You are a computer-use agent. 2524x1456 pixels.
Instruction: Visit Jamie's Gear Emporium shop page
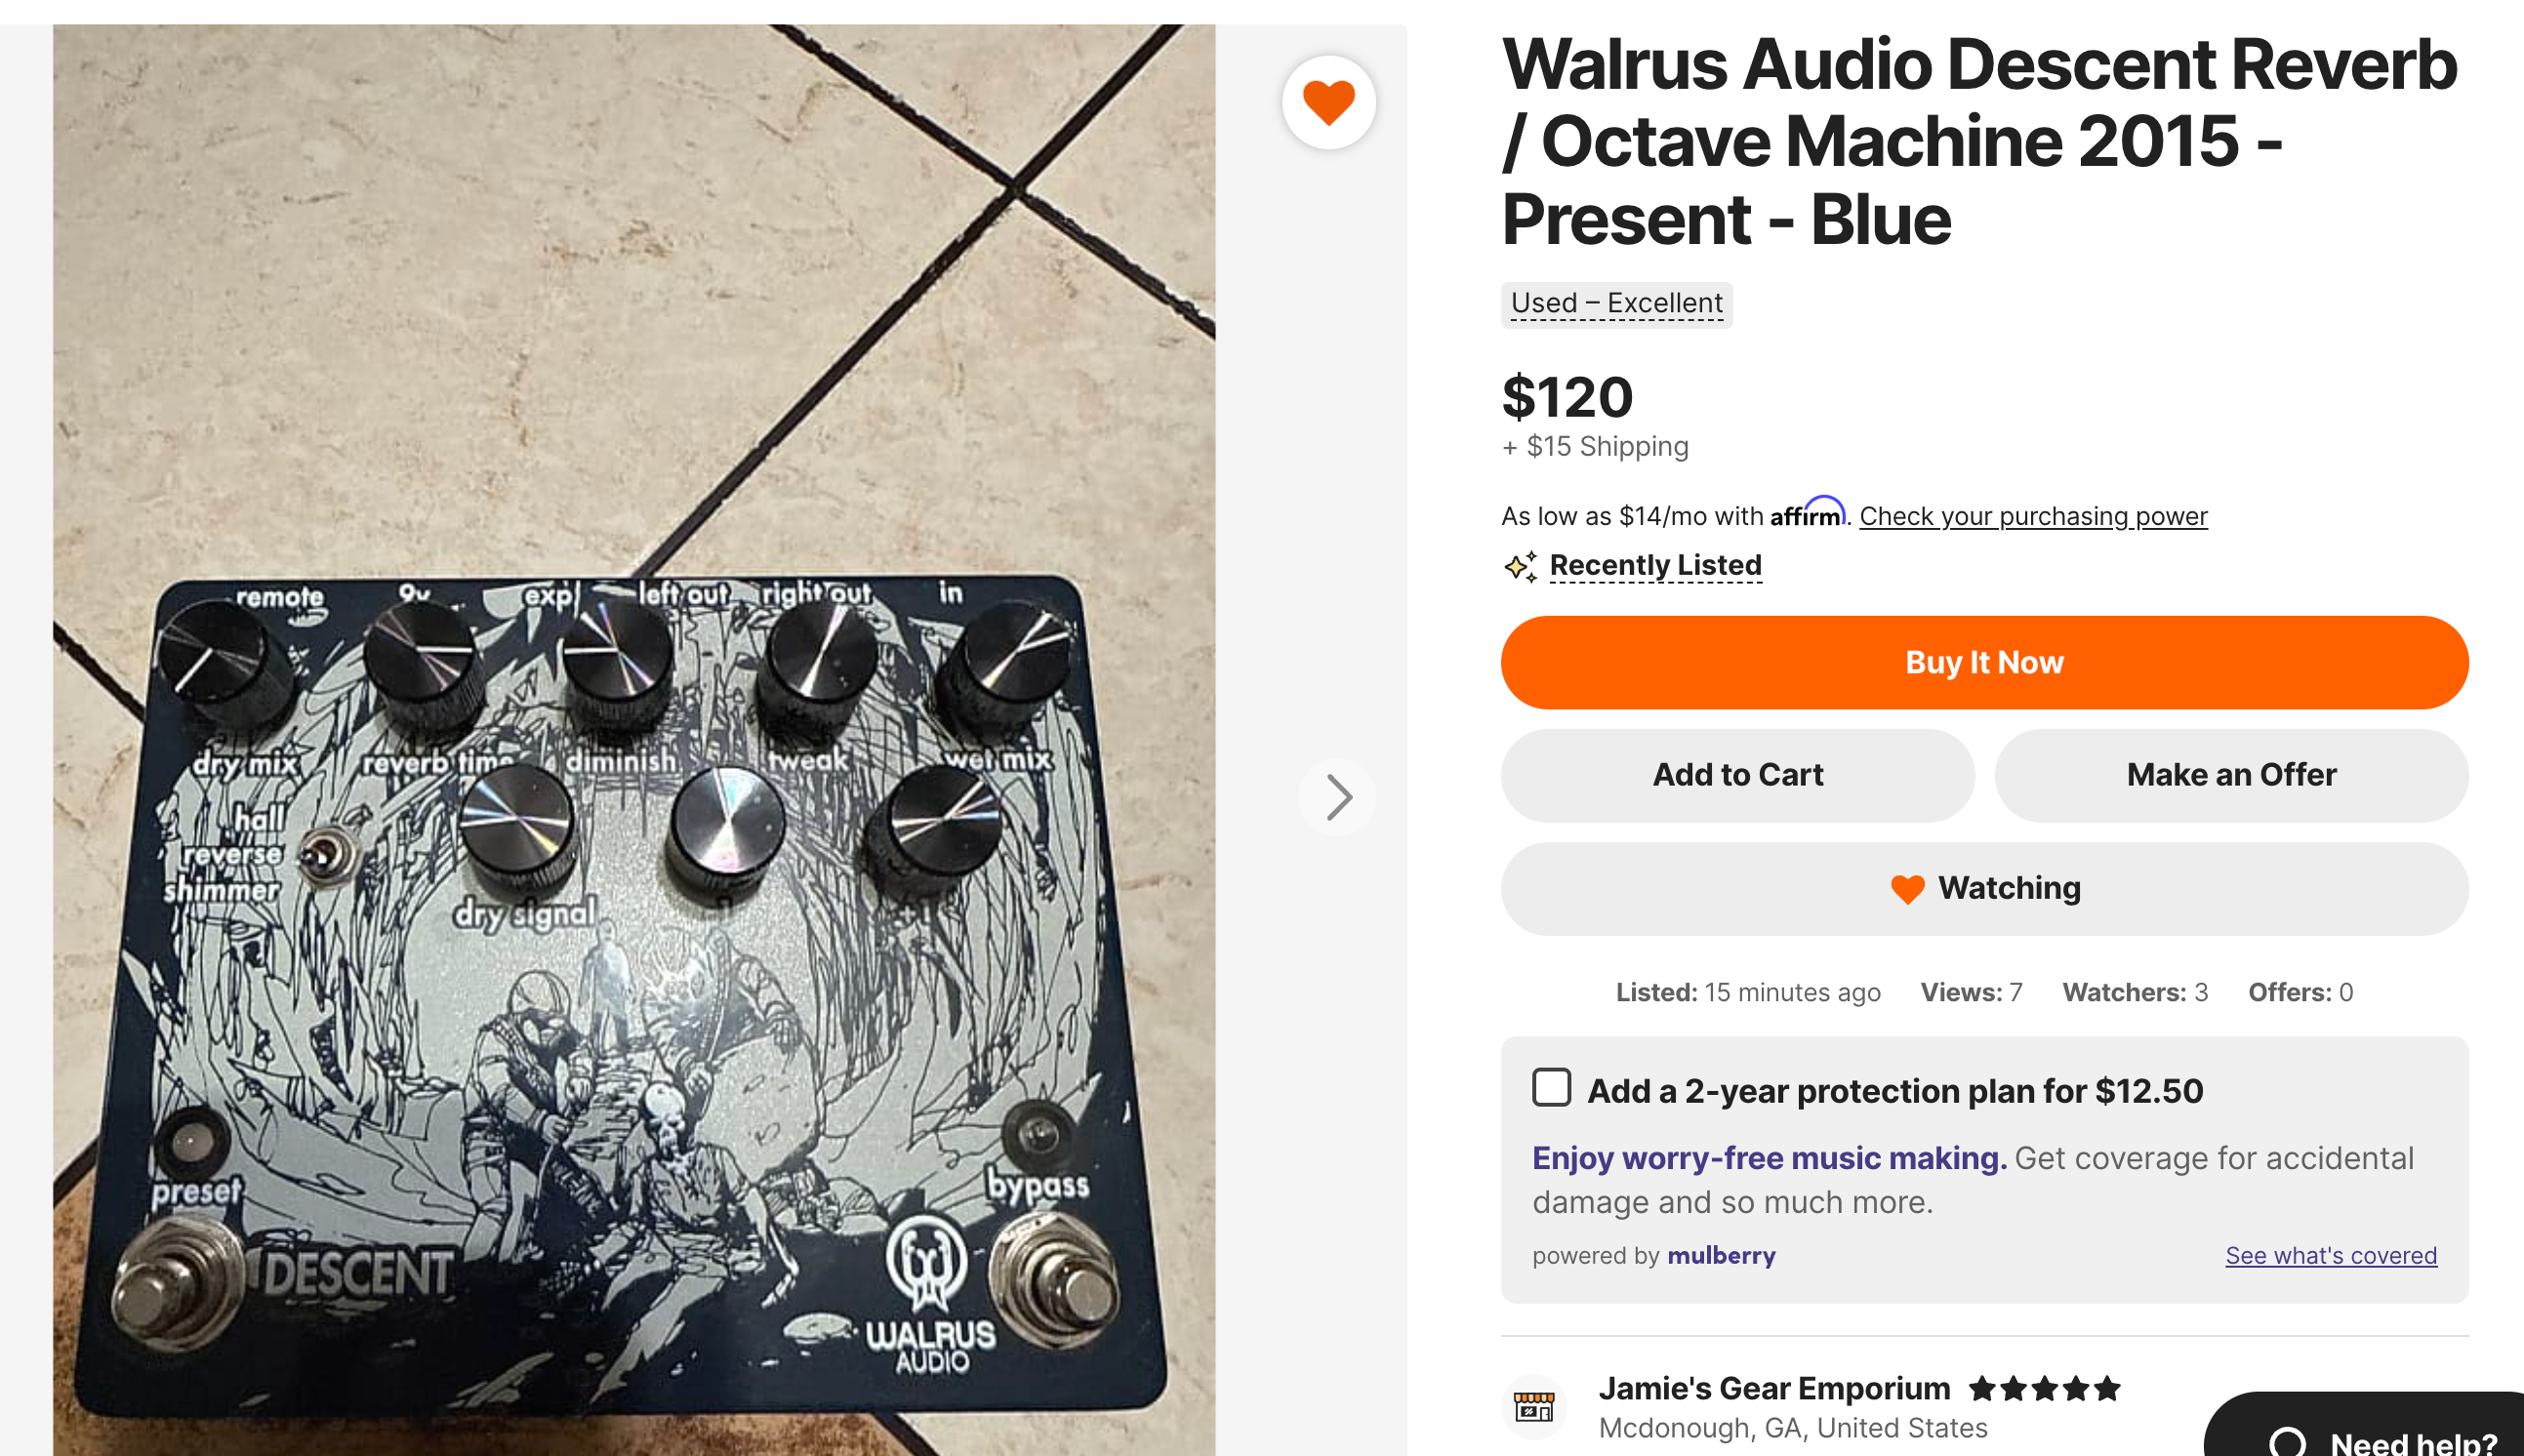point(1774,1388)
